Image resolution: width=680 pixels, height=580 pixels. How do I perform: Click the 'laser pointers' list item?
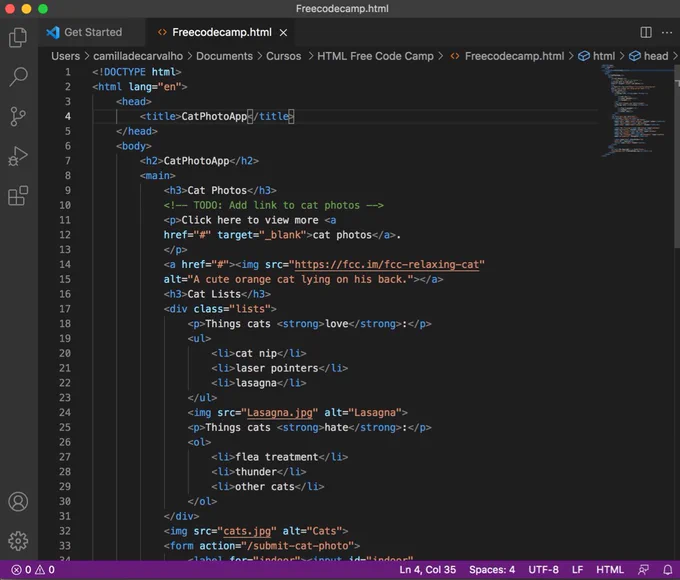(279, 368)
